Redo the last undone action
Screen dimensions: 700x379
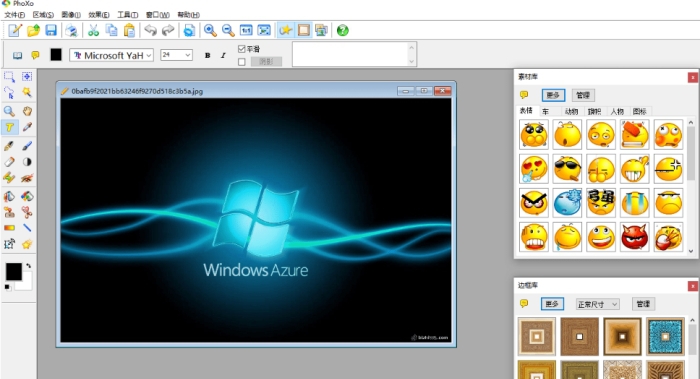(x=168, y=30)
